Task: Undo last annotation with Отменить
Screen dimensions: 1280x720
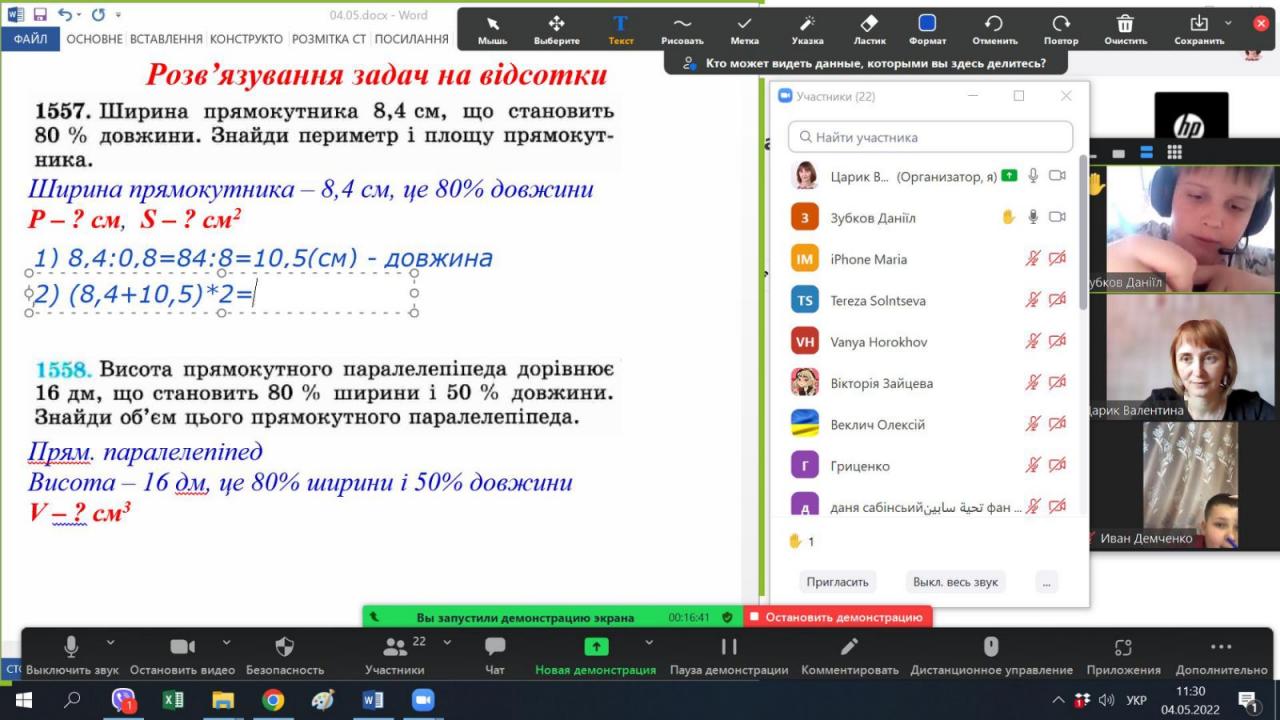Action: (x=993, y=28)
